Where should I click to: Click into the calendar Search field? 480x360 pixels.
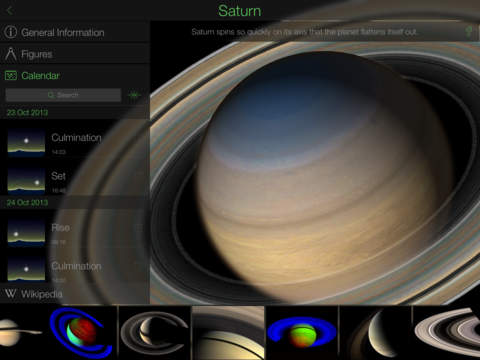63,95
